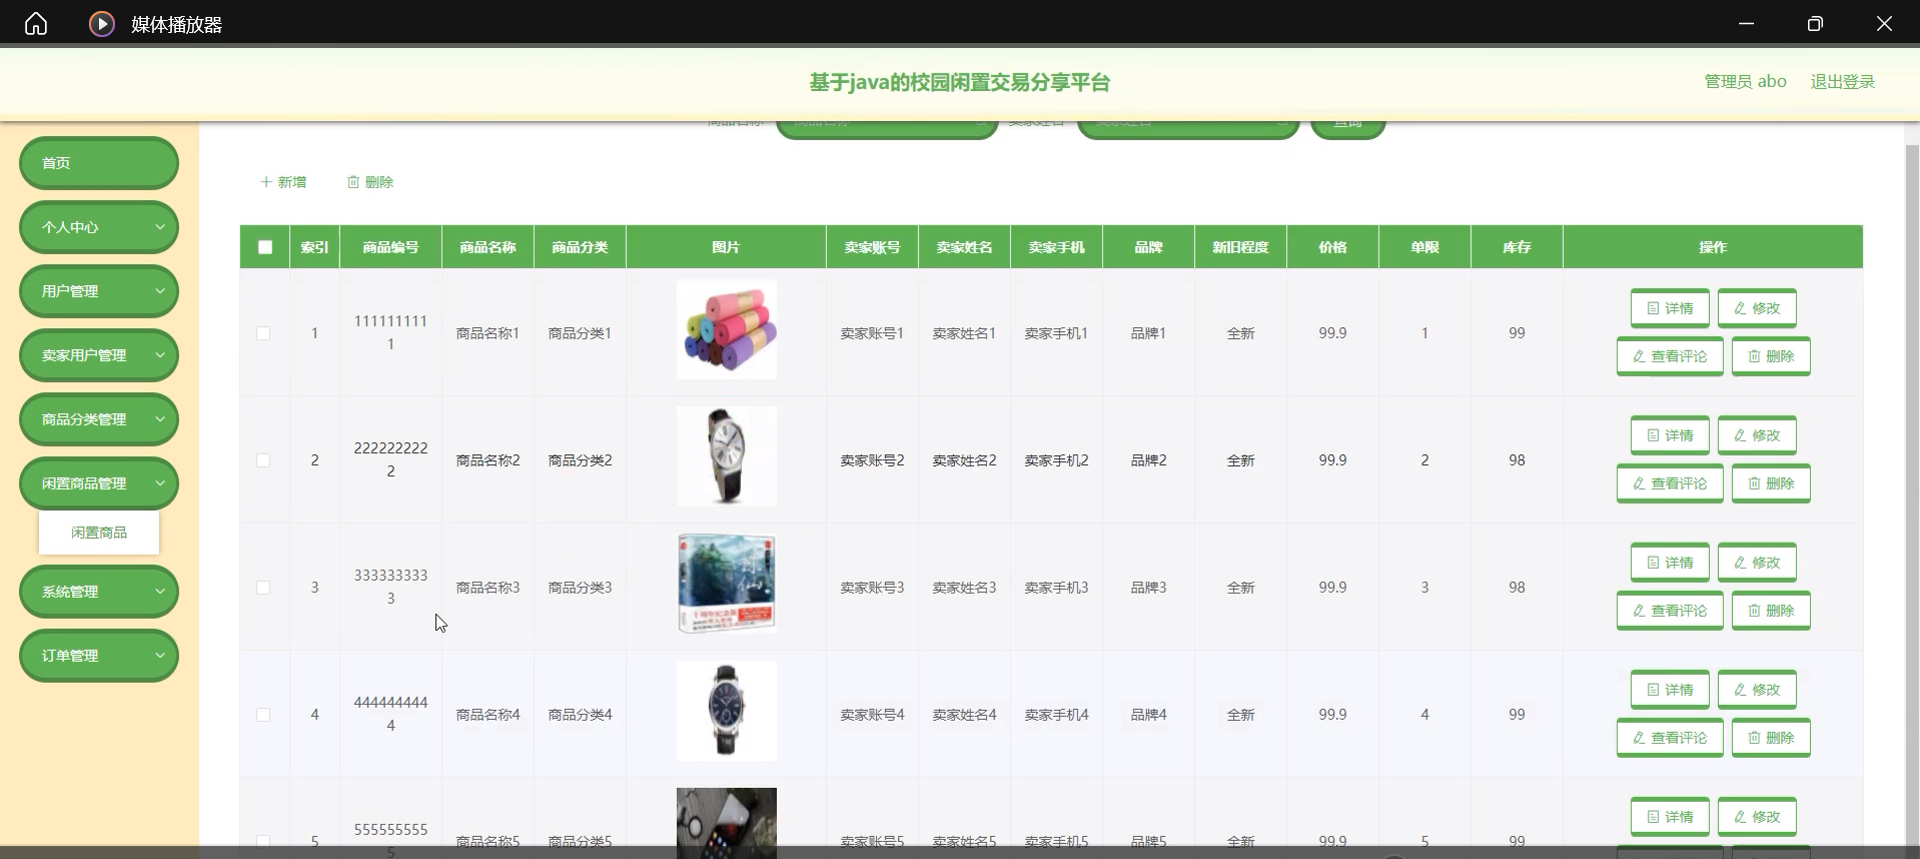Click the 管理员 abo account label
The width and height of the screenshot is (1920, 859).
(1745, 82)
